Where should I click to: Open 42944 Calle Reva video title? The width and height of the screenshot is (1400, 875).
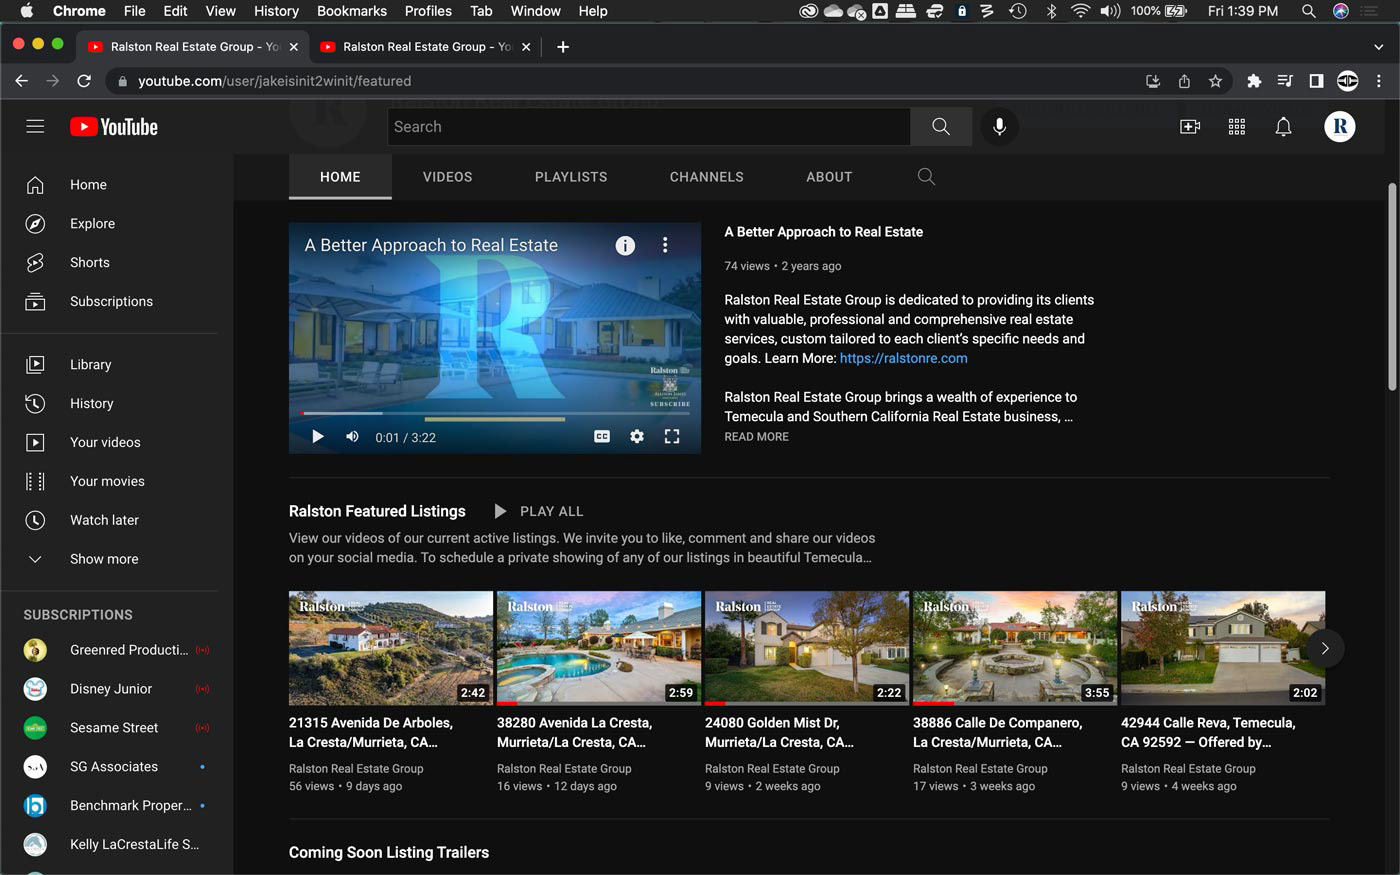pos(1208,732)
